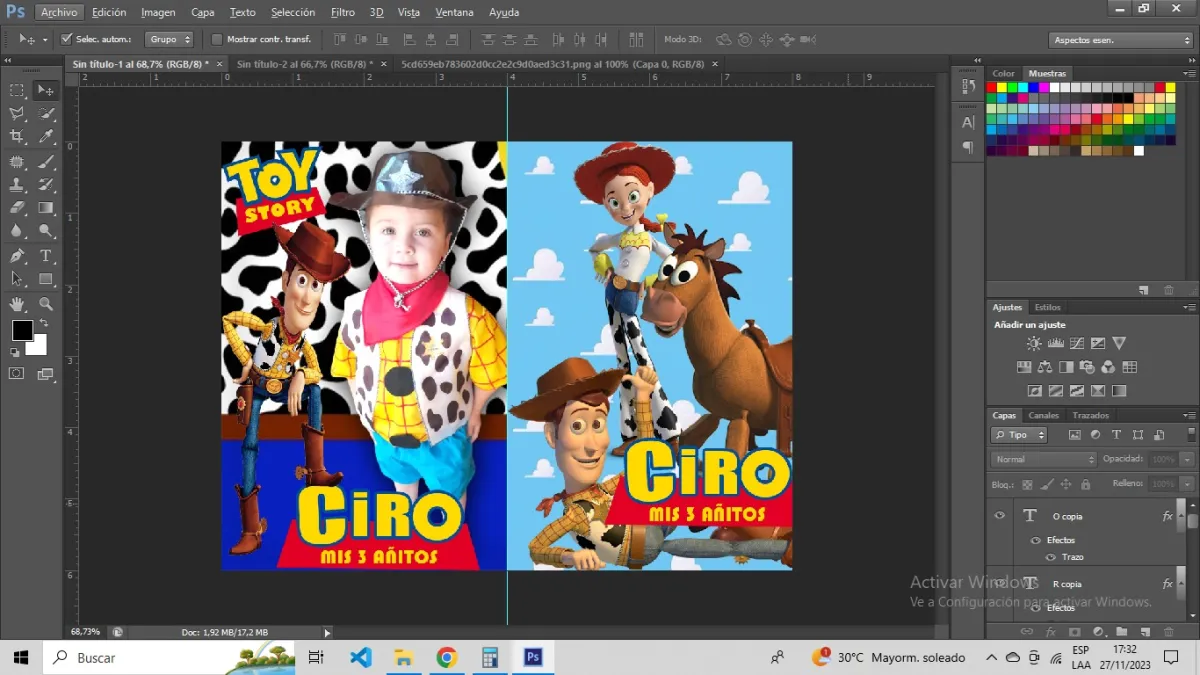Add layer mask button
1200x675 pixels.
(1075, 632)
